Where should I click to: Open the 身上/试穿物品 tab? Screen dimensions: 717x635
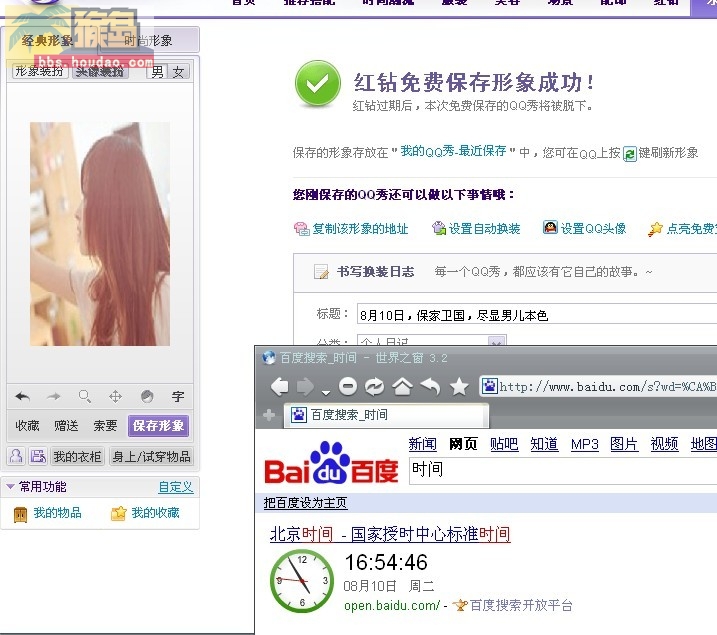tap(151, 456)
